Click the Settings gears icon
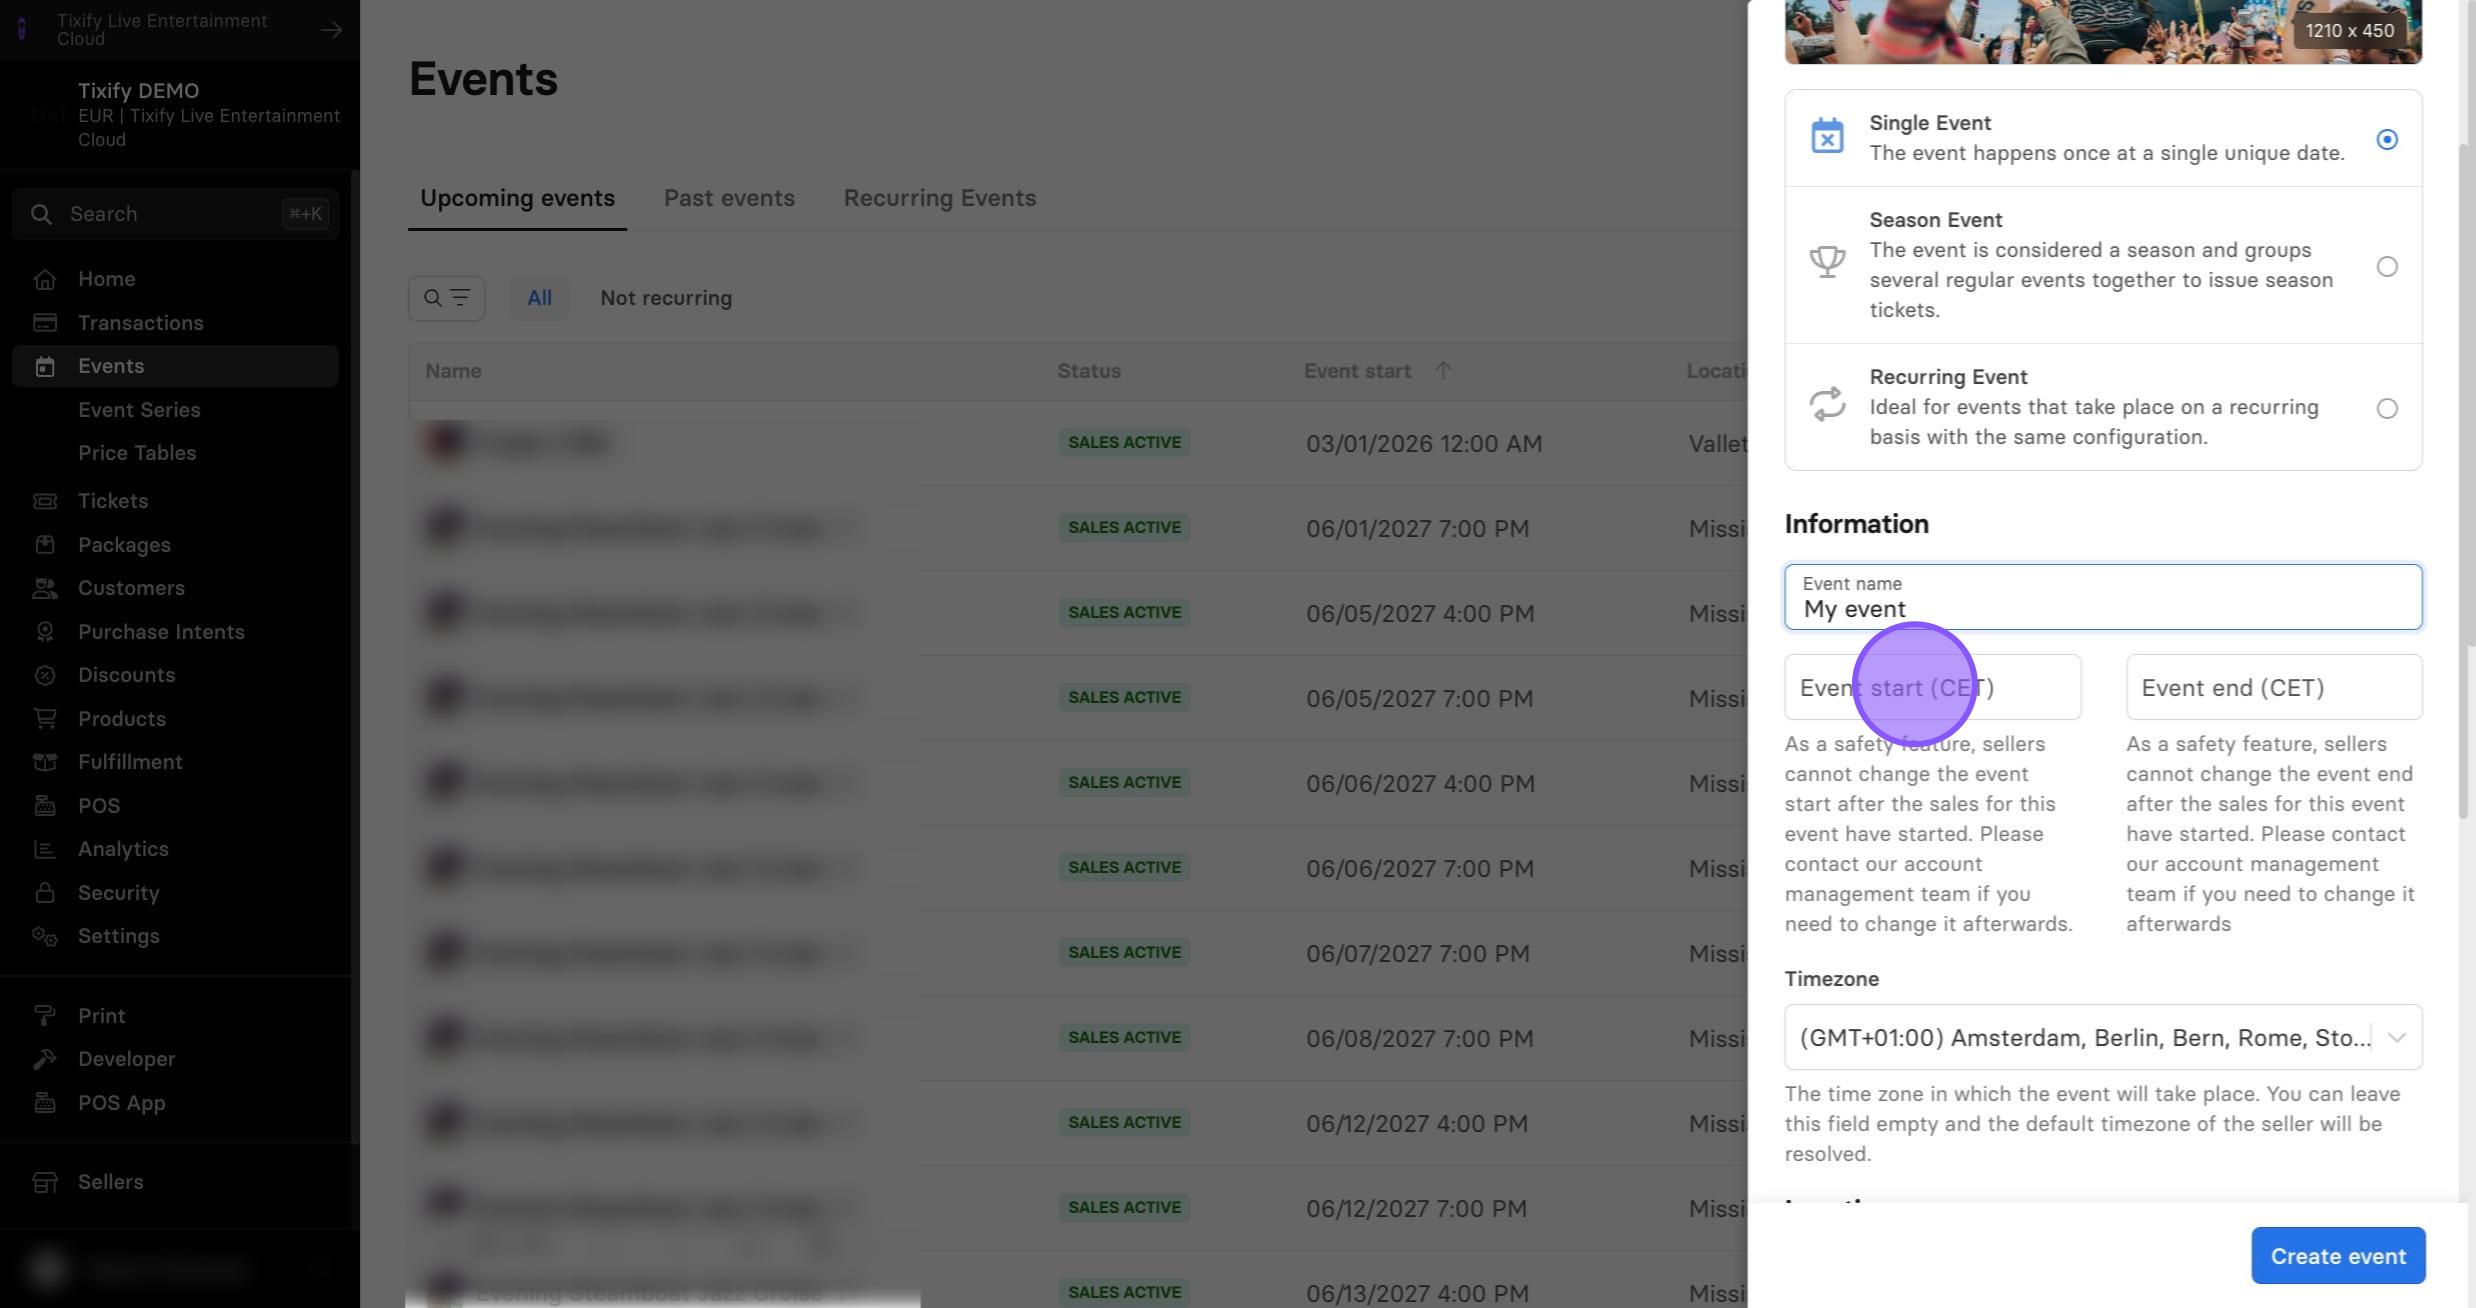The width and height of the screenshot is (2476, 1308). click(x=44, y=936)
